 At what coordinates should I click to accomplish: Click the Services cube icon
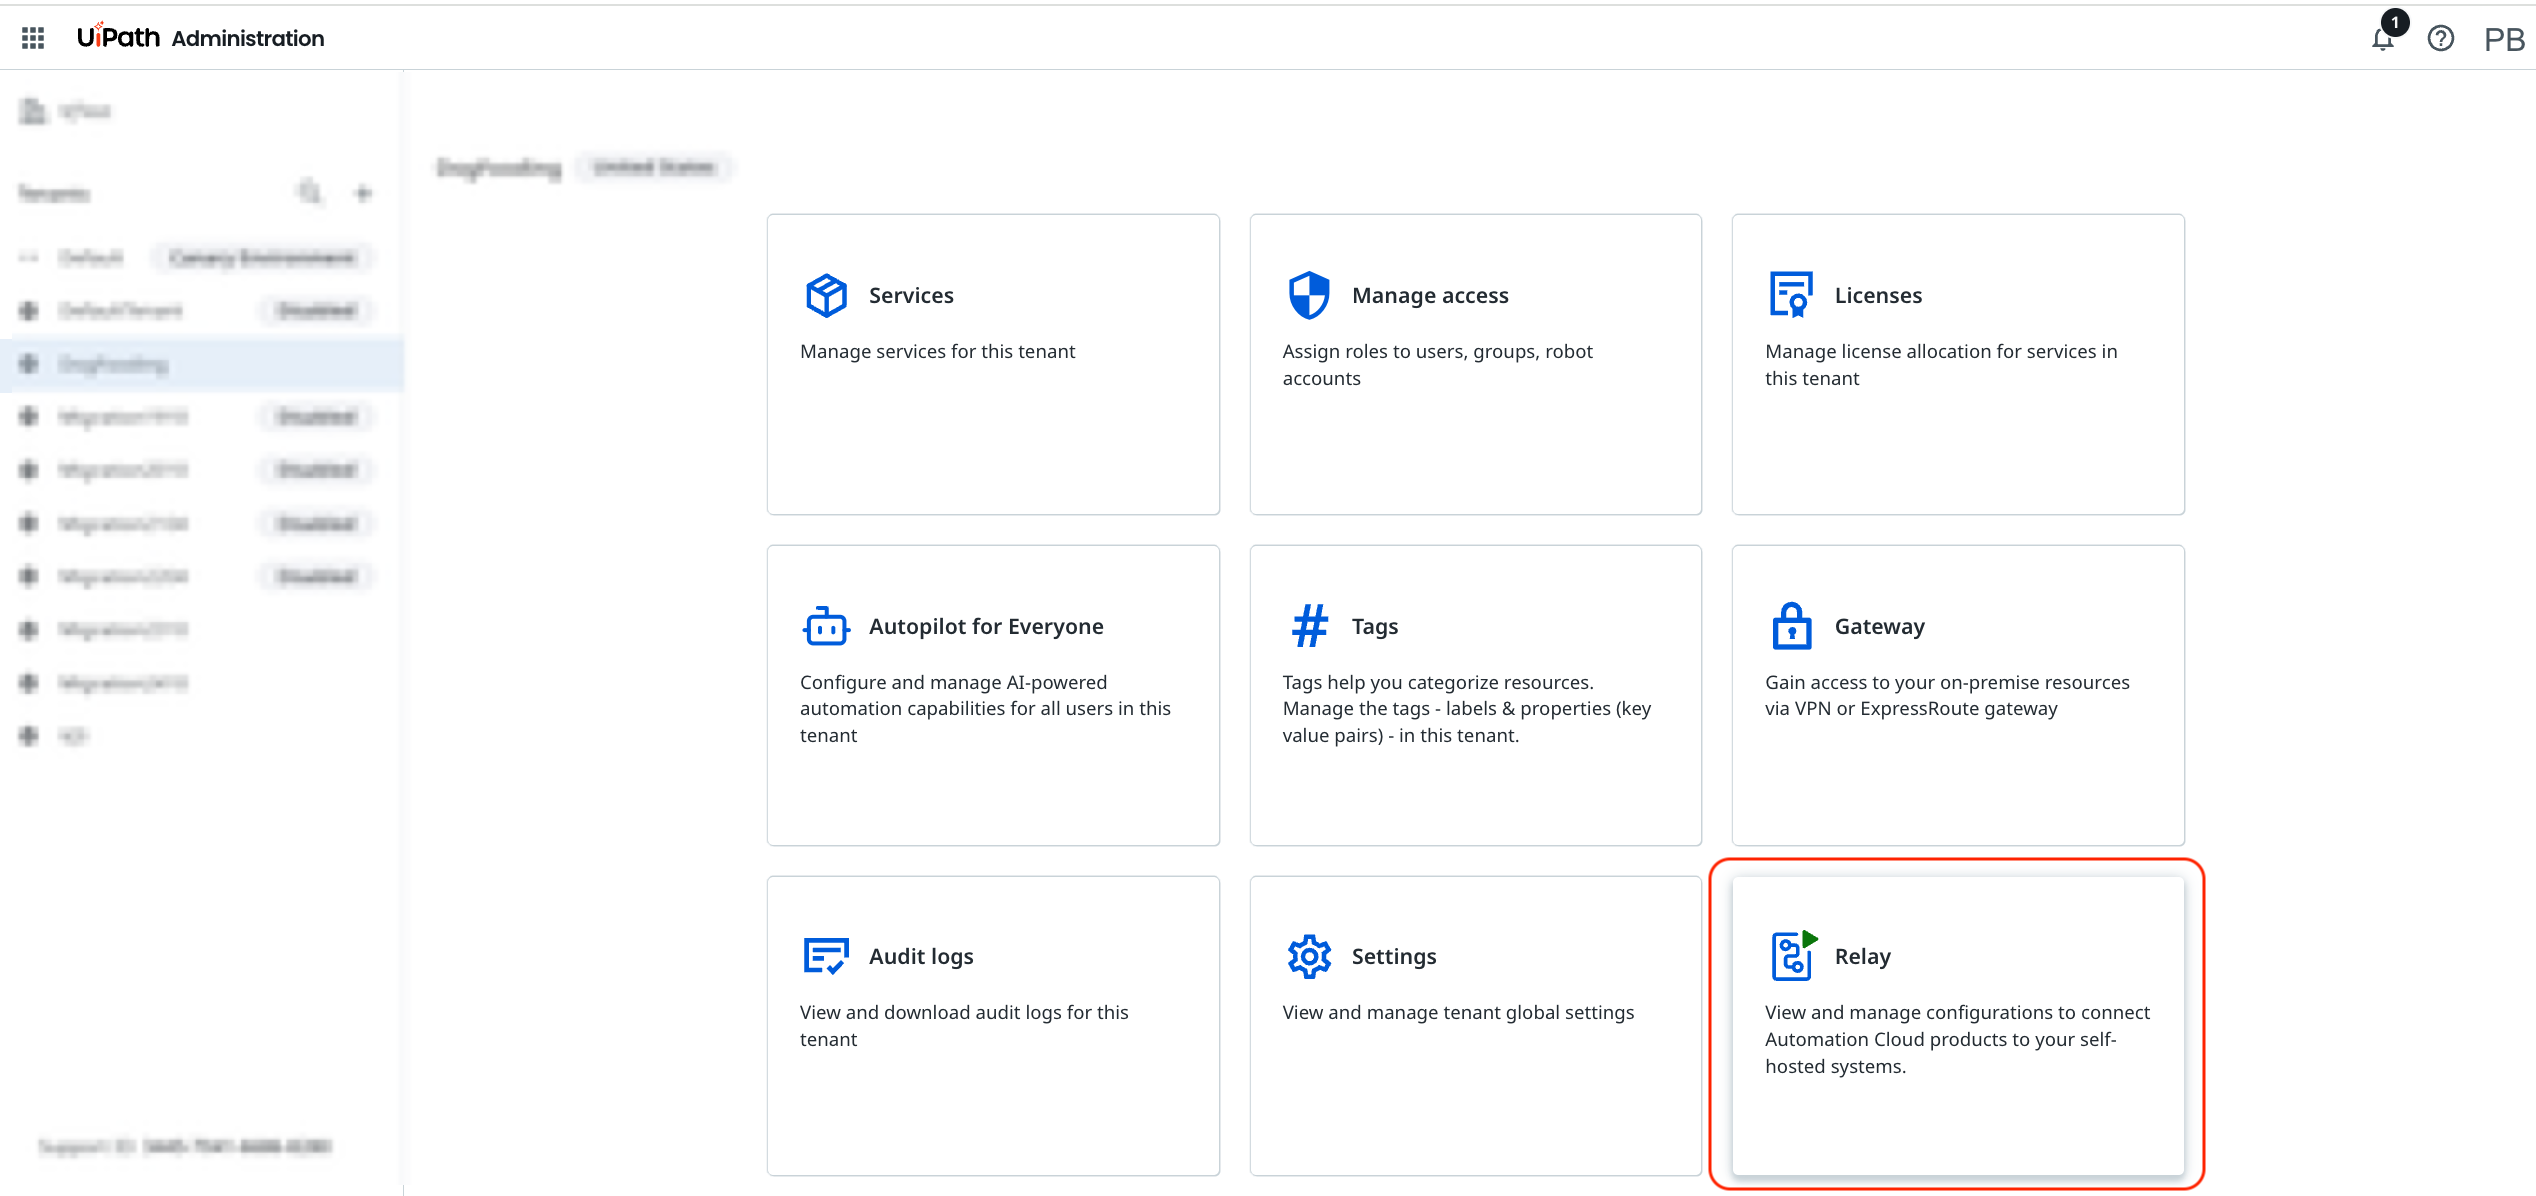click(x=826, y=295)
